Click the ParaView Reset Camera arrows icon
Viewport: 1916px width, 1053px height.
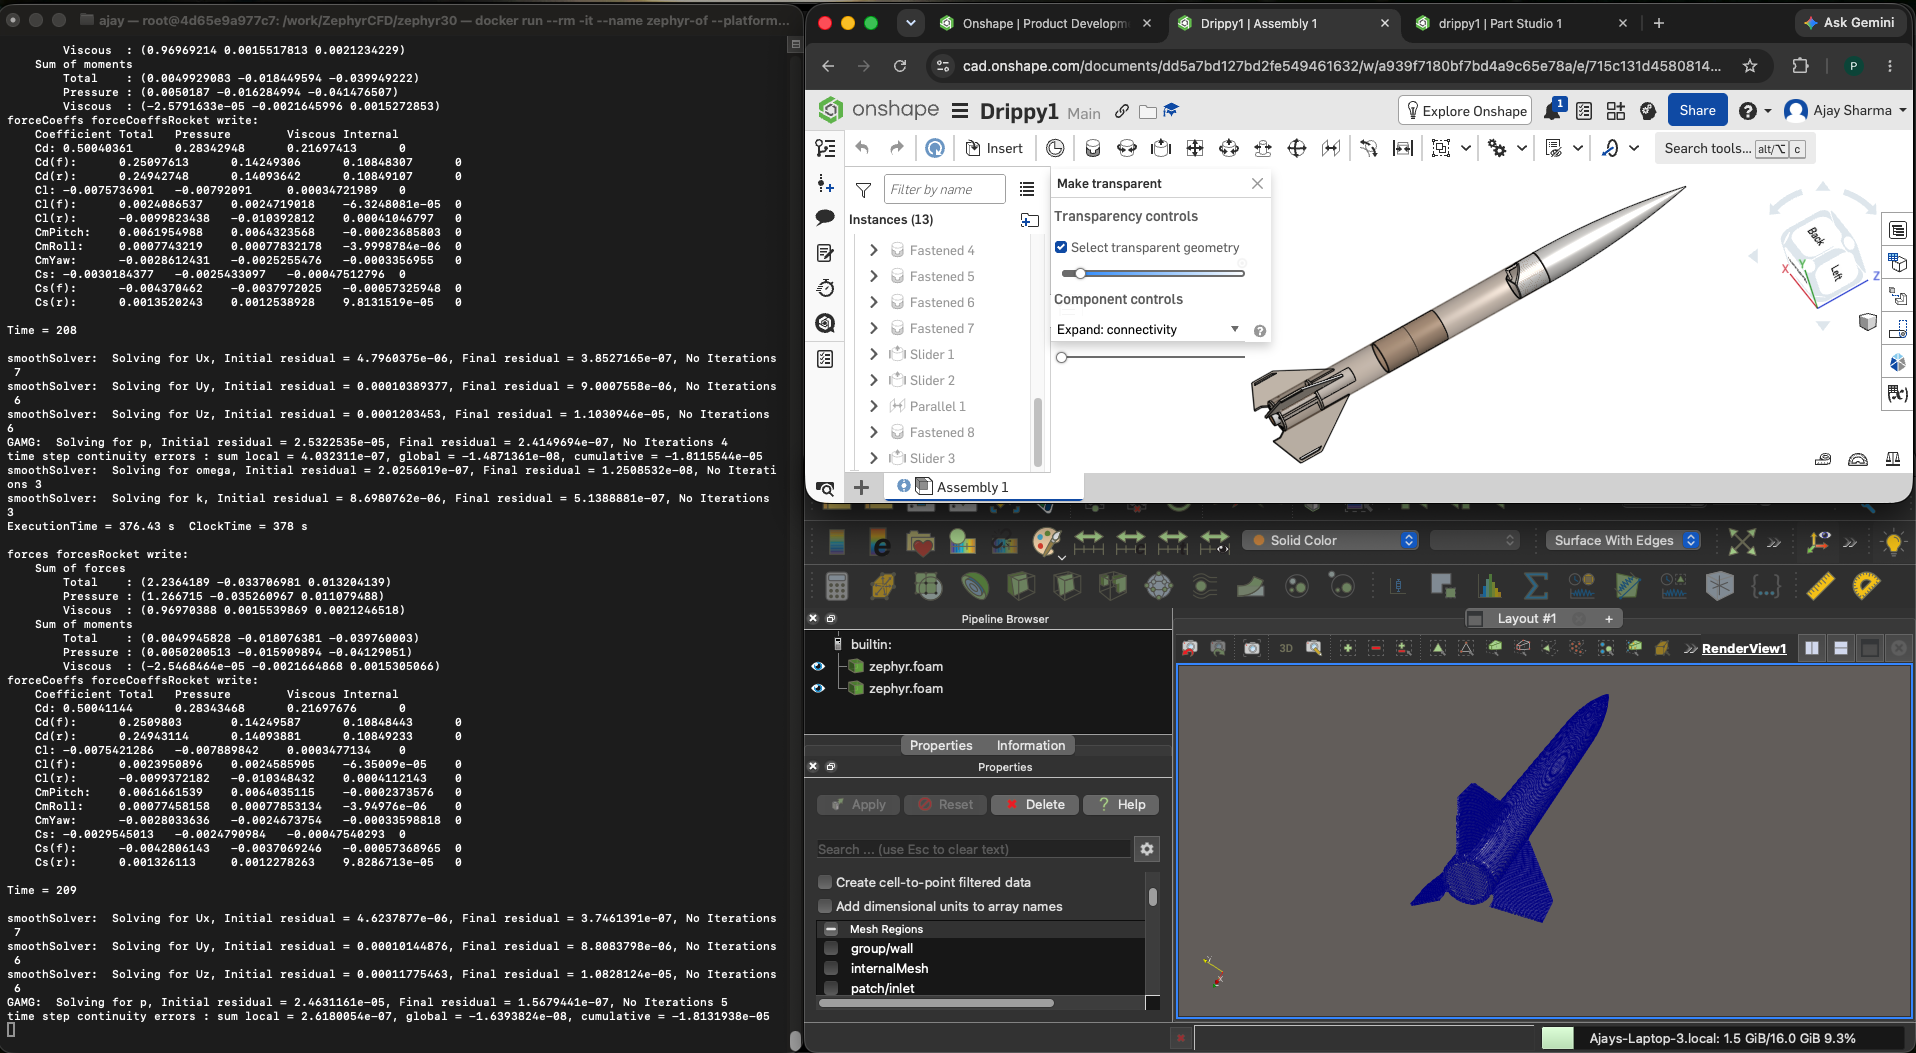point(1742,541)
